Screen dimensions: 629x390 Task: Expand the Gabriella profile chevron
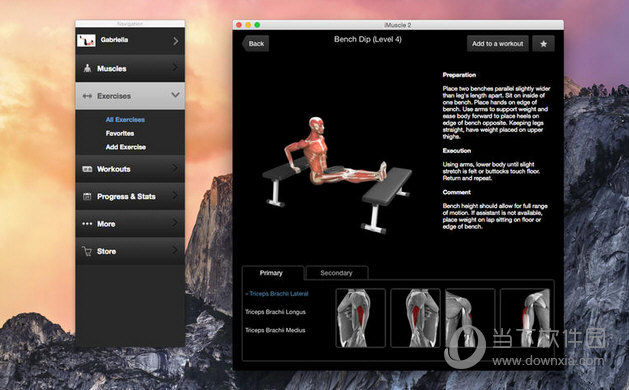(176, 41)
